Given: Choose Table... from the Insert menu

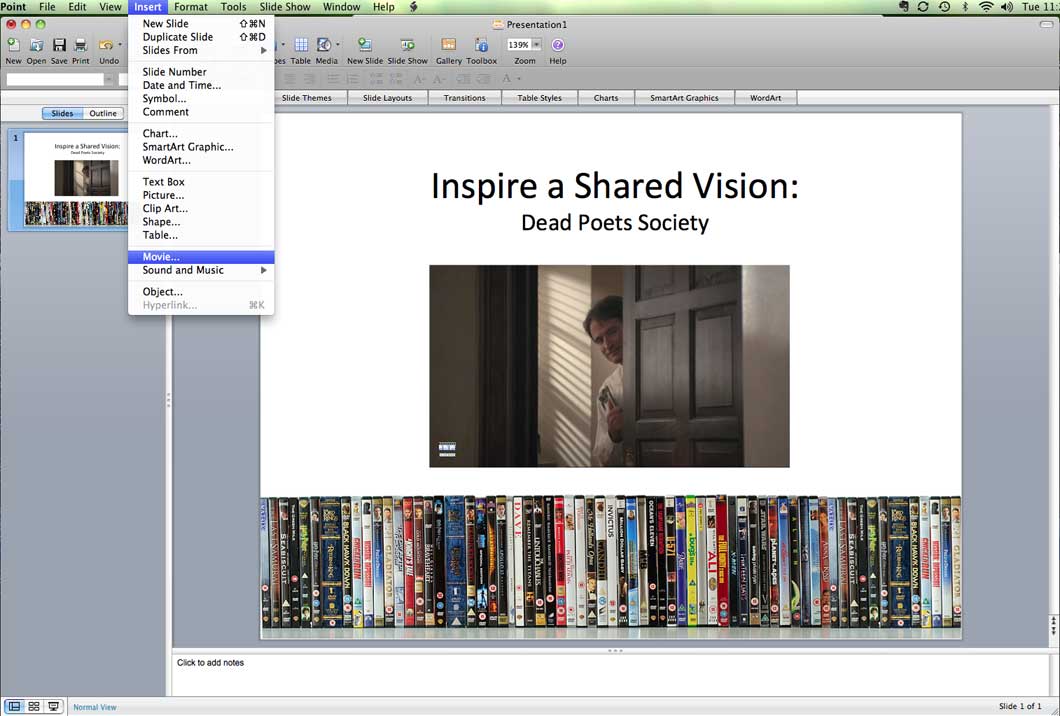Looking at the screenshot, I should [201, 235].
